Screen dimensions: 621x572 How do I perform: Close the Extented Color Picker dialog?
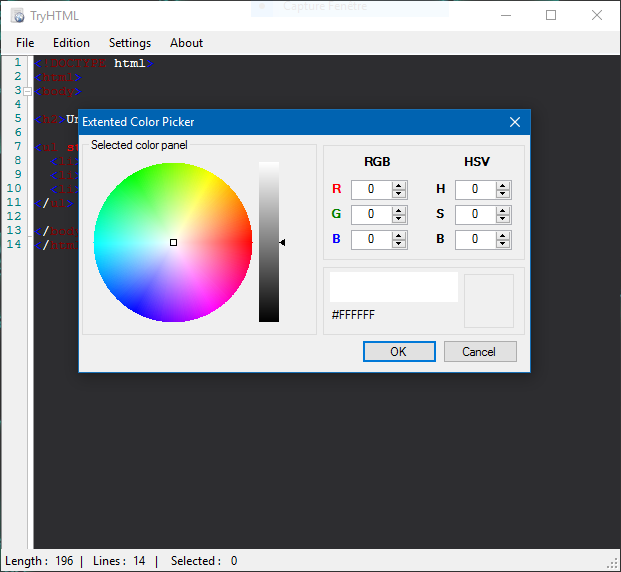(515, 122)
